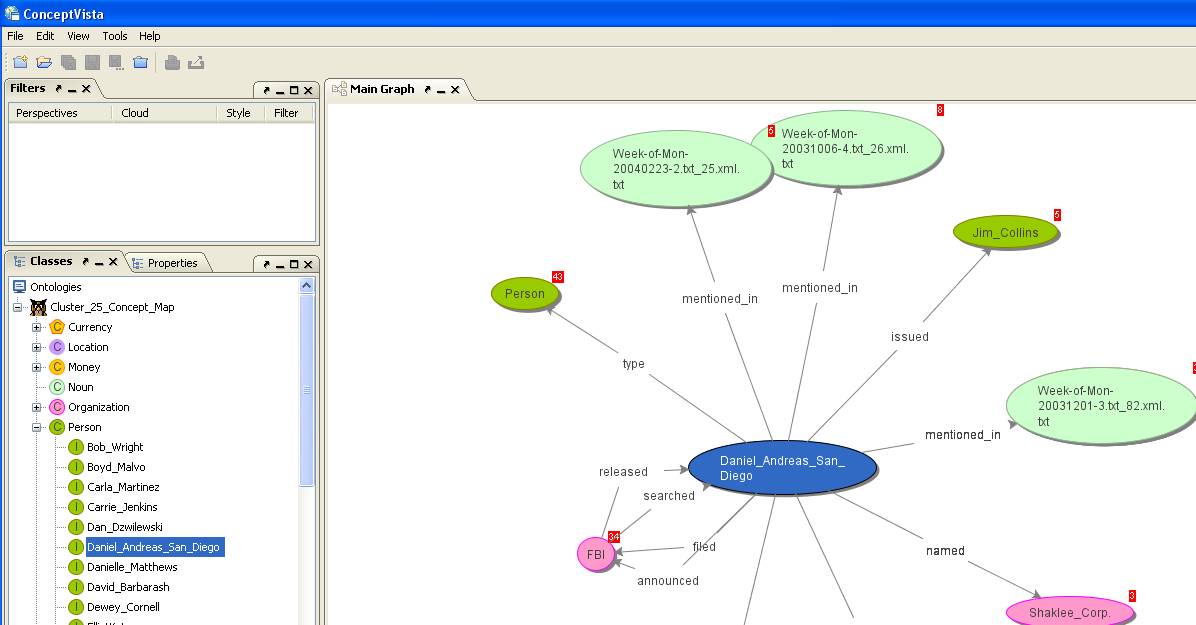Click the orange Currency class icon
The image size is (1196, 625).
(57, 327)
